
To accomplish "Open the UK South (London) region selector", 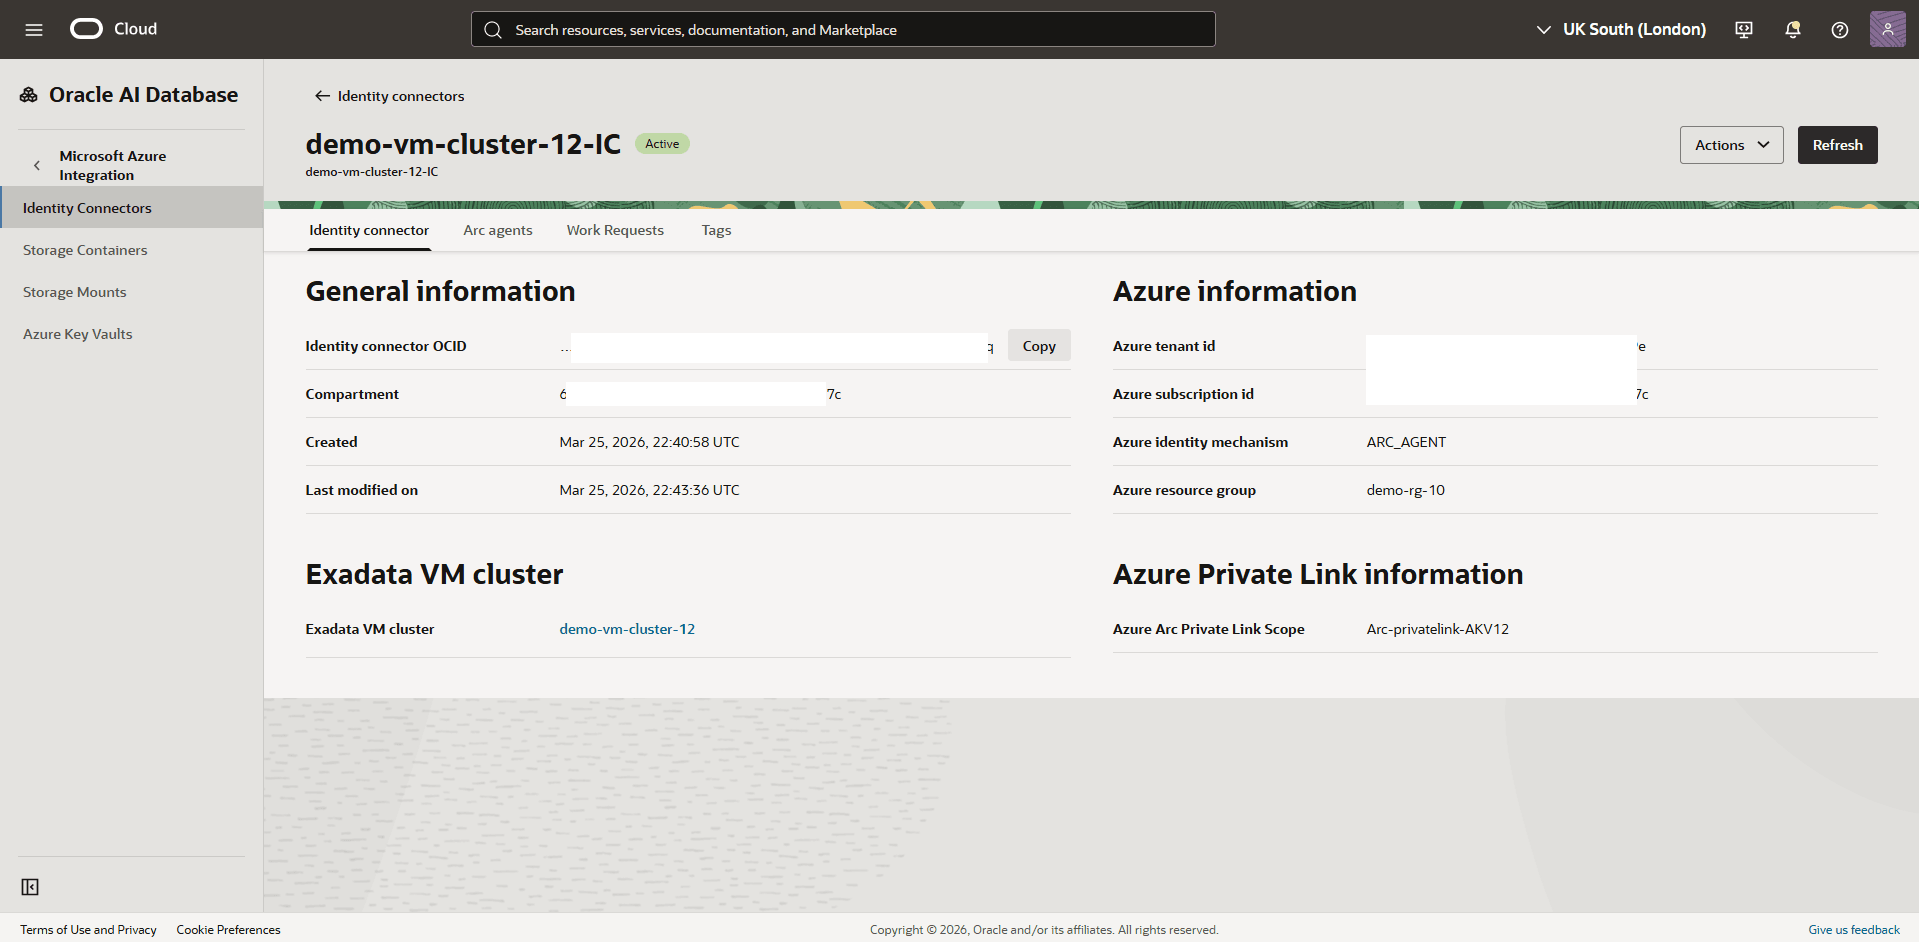I will coord(1620,29).
